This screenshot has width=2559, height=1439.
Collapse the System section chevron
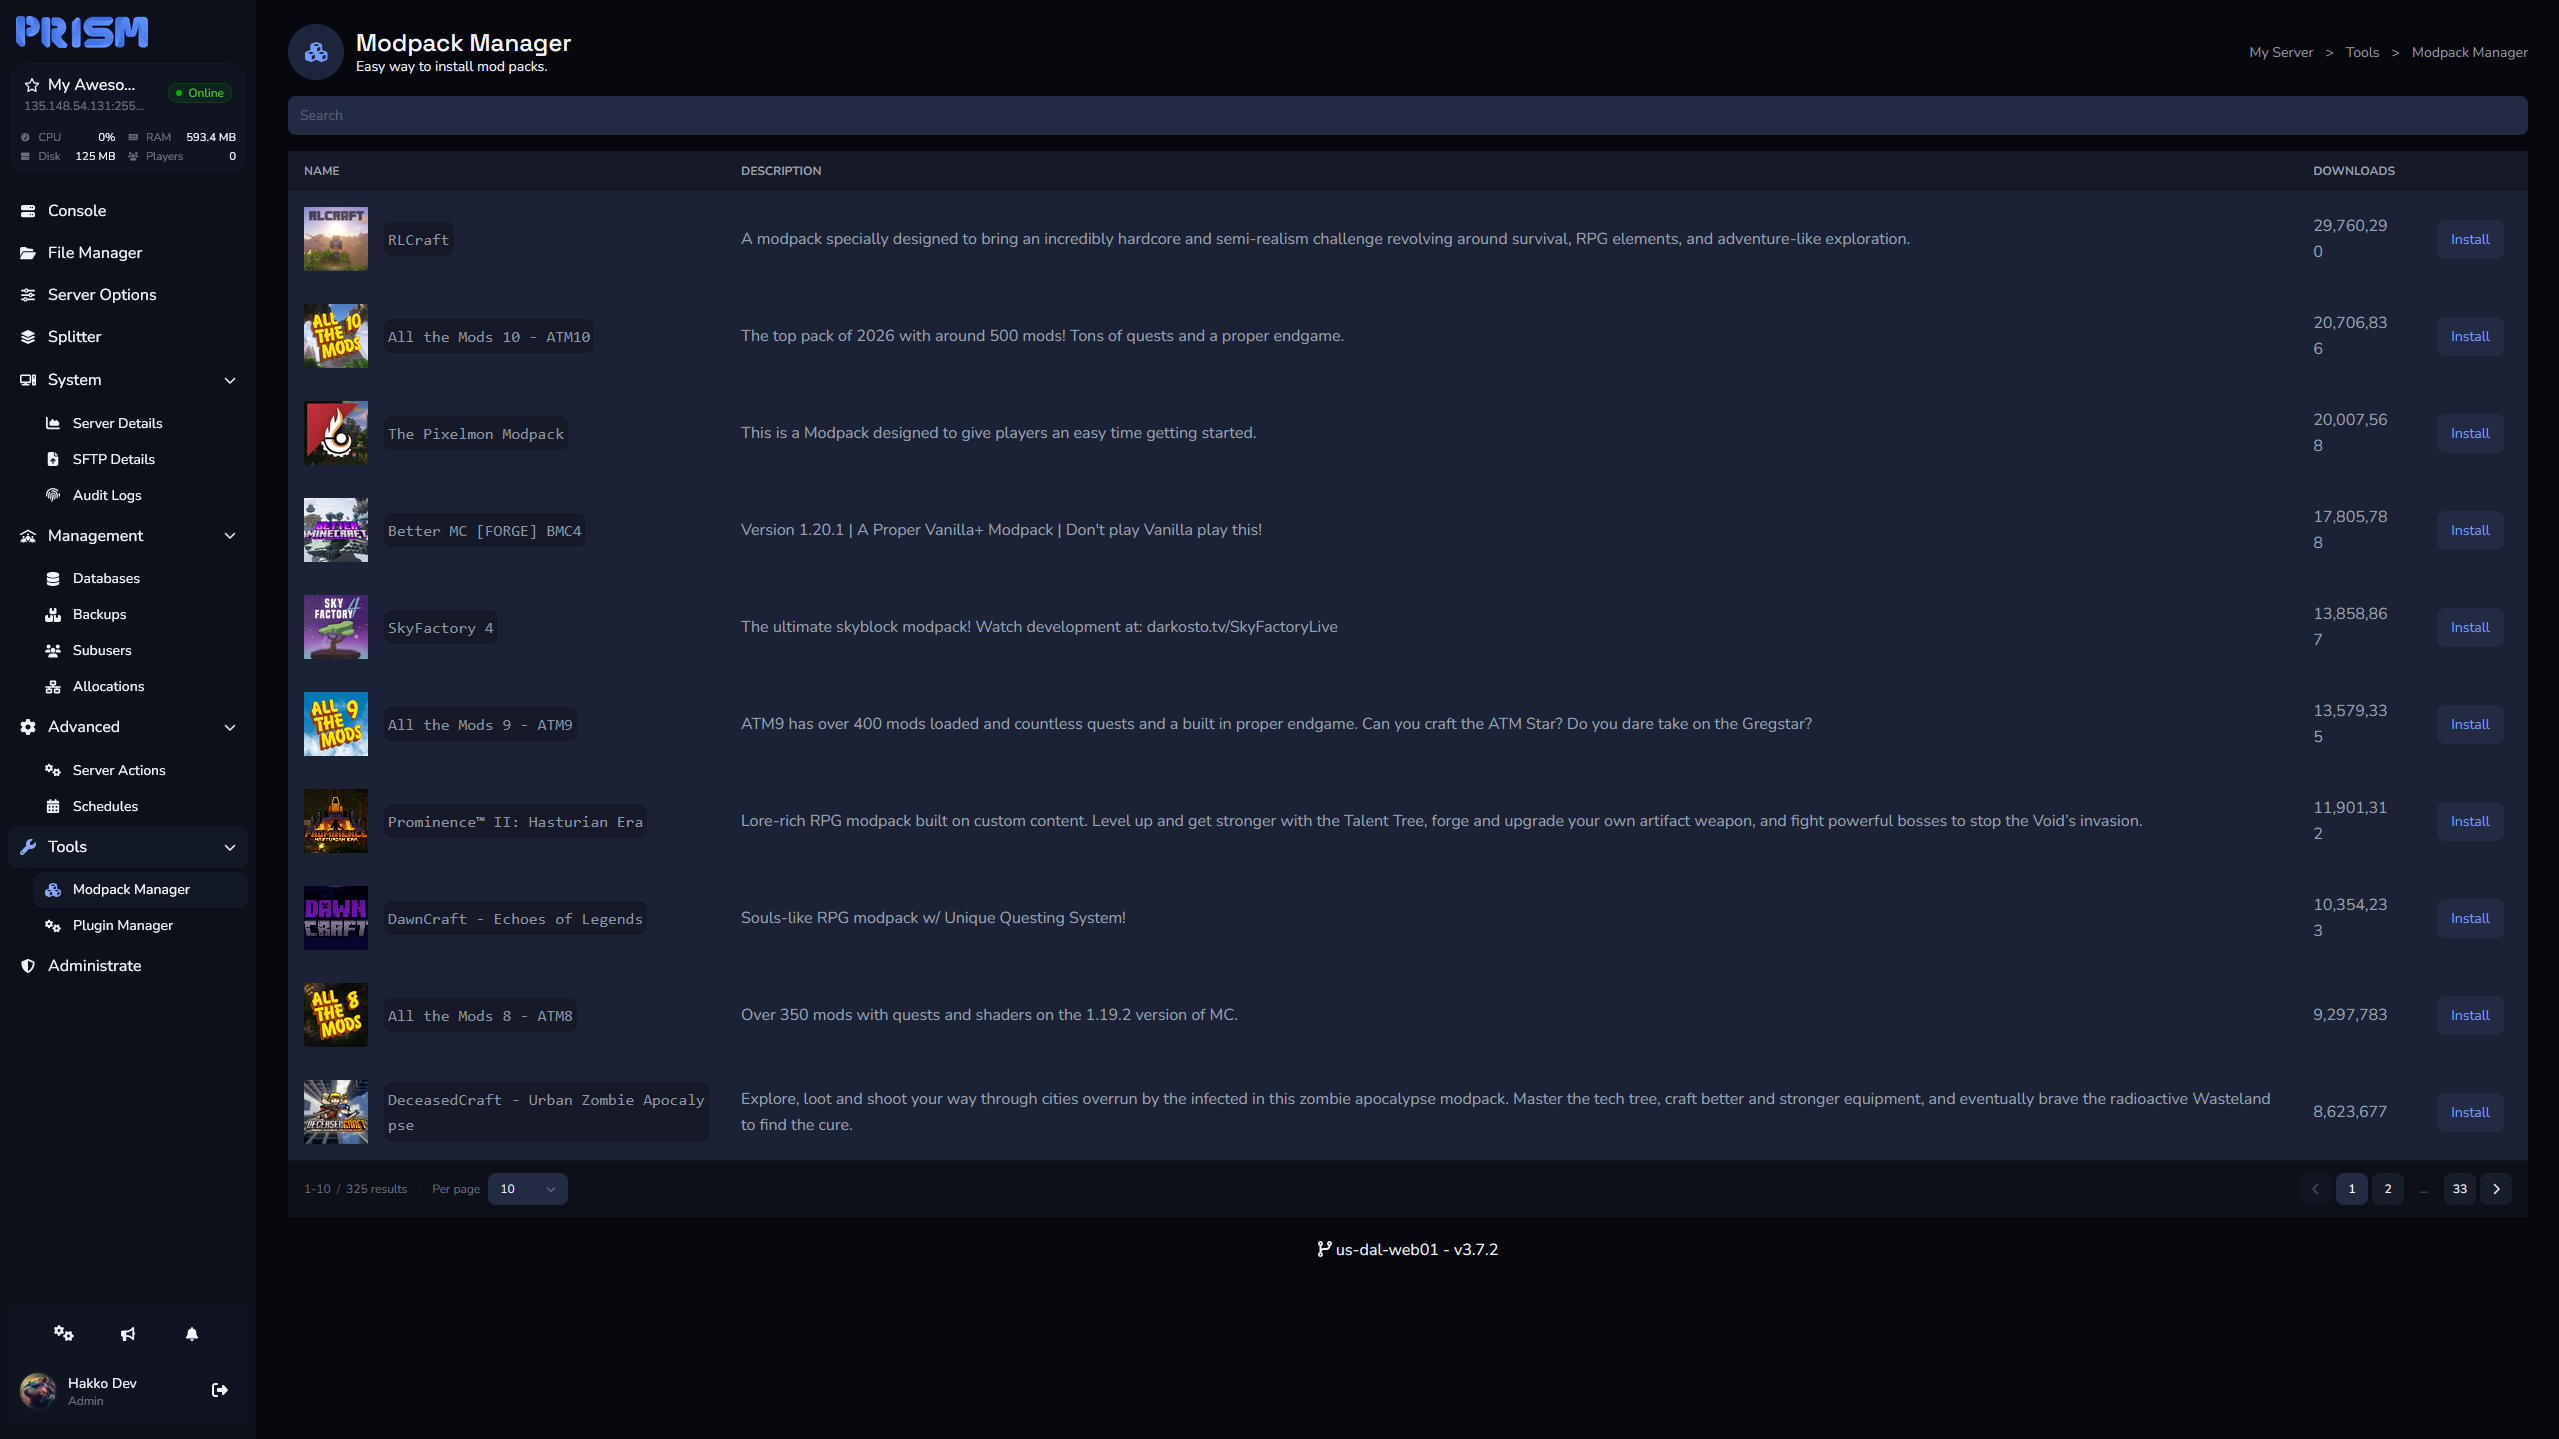point(230,380)
